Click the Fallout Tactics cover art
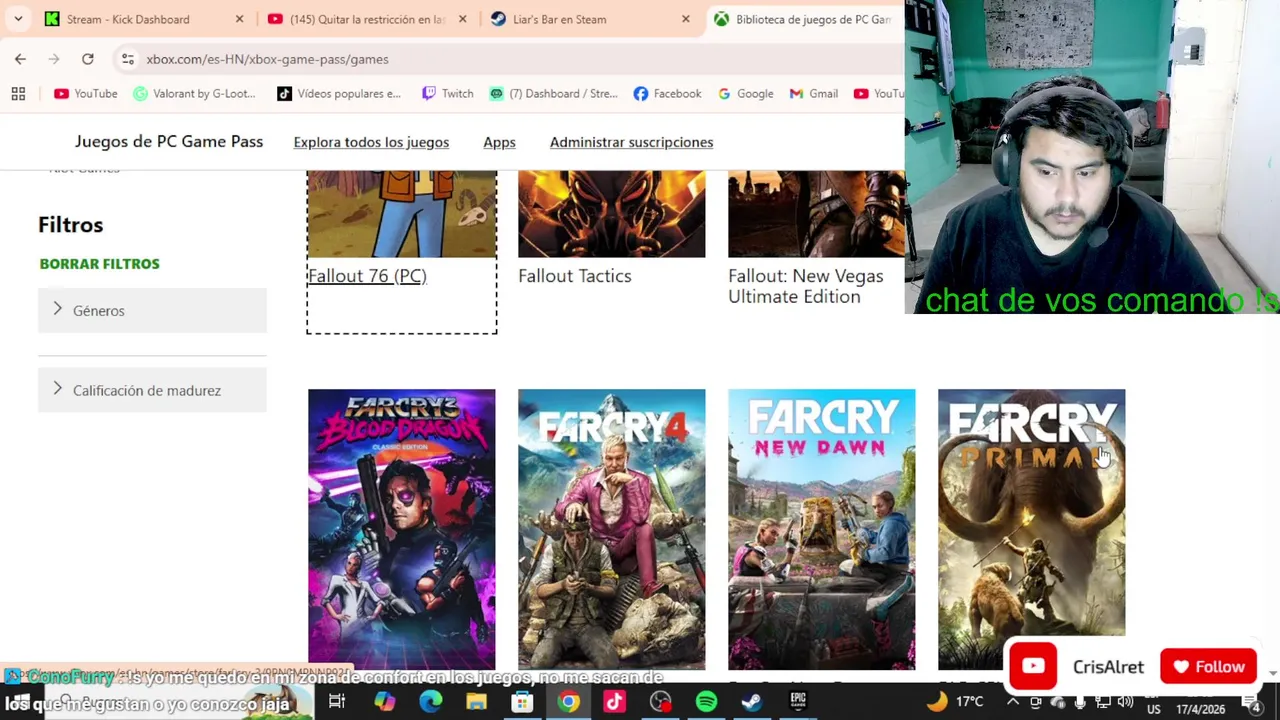The image size is (1280, 720). coord(611,214)
